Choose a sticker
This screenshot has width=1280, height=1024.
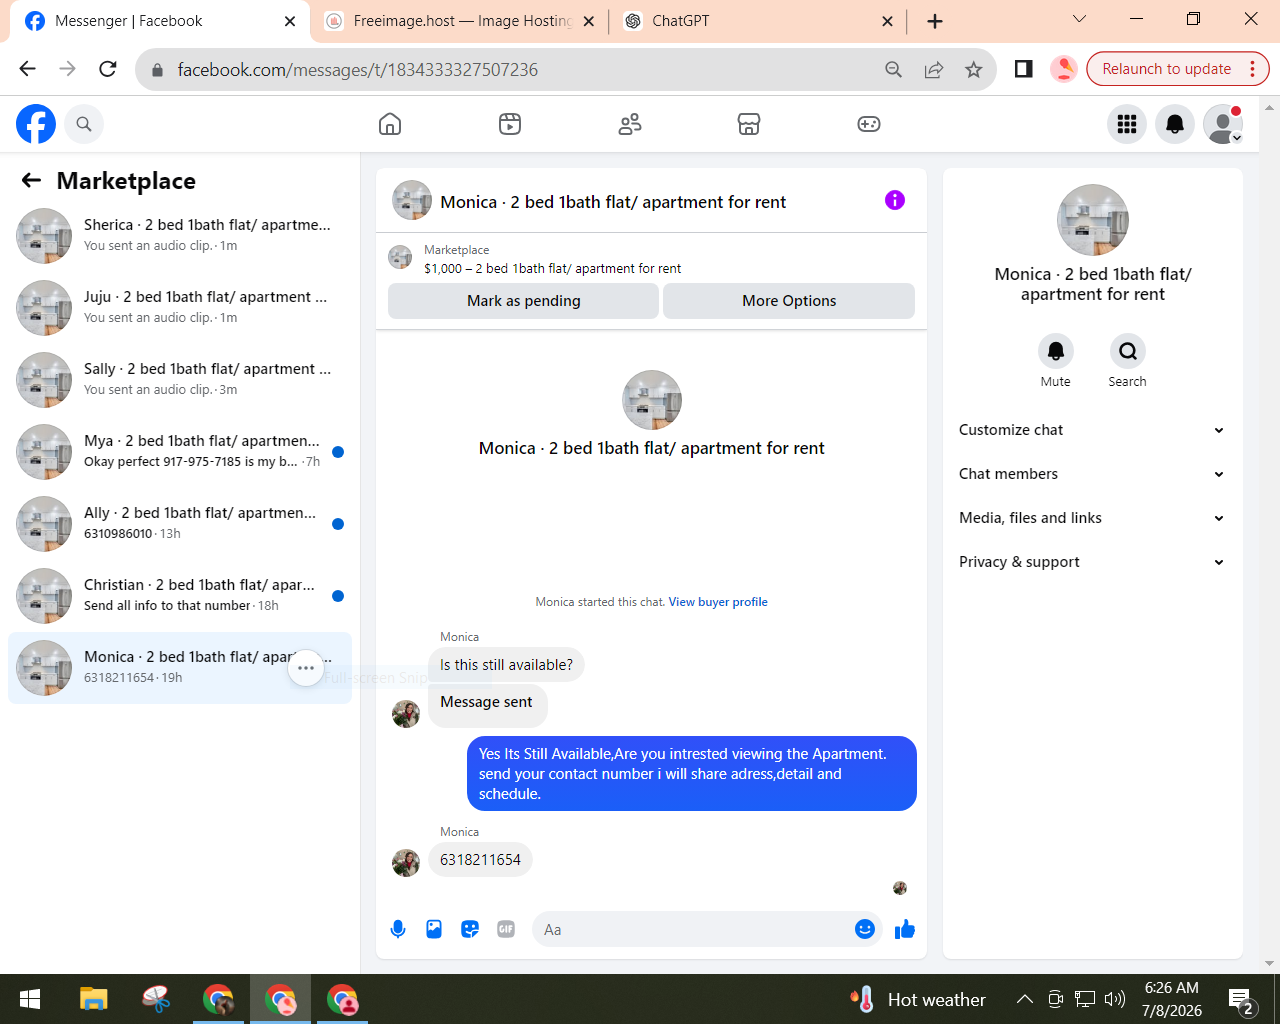470,929
